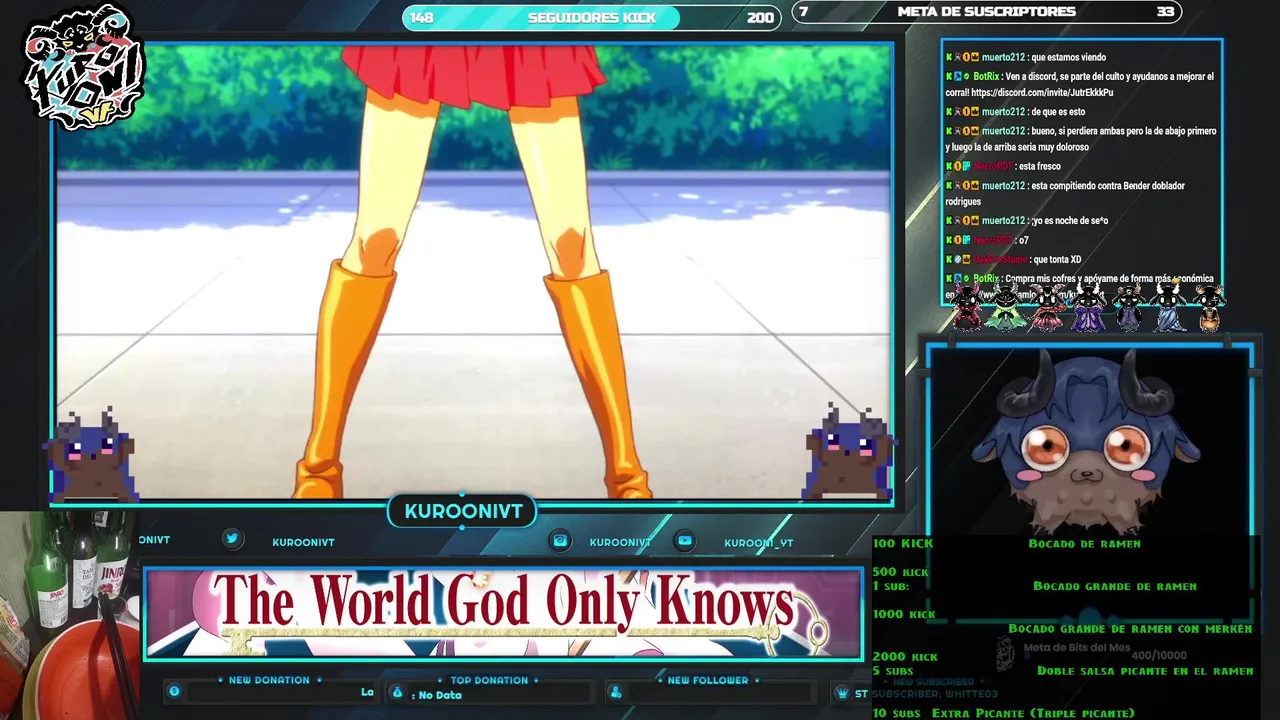Click the 'o7' chat message
Screen dimensions: 1280x720
pyautogui.click(x=987, y=240)
